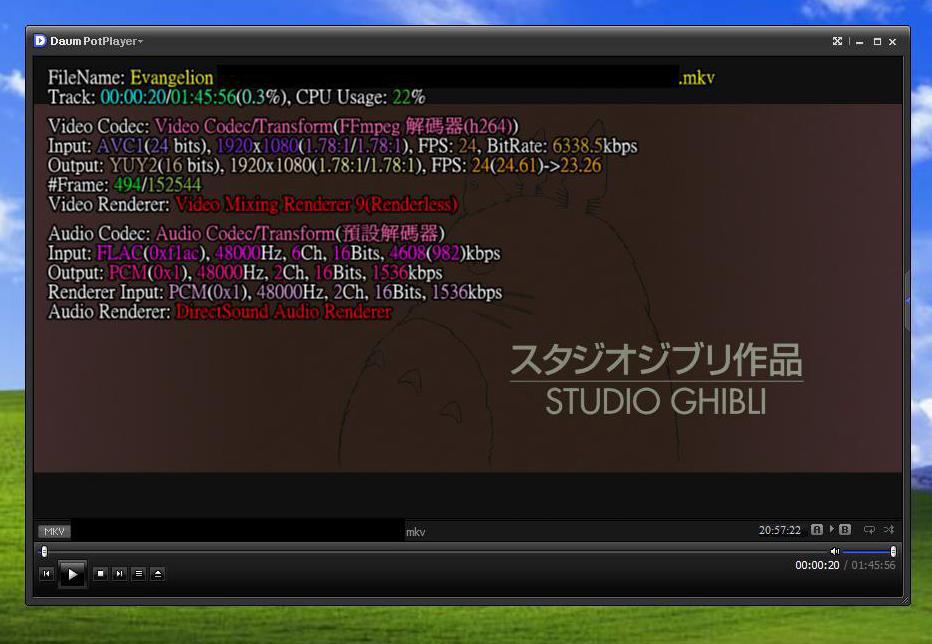Click 'Video Mixing Renderer 9(Renderless)' text

[x=317, y=204]
